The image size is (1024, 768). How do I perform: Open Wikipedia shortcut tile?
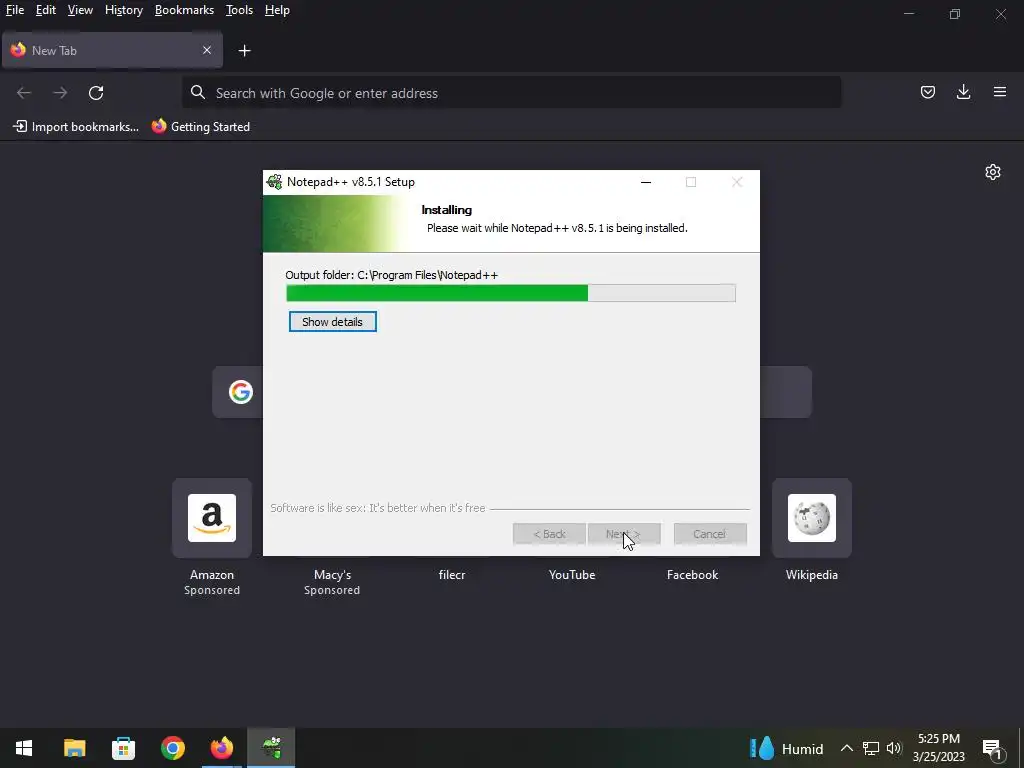point(812,518)
